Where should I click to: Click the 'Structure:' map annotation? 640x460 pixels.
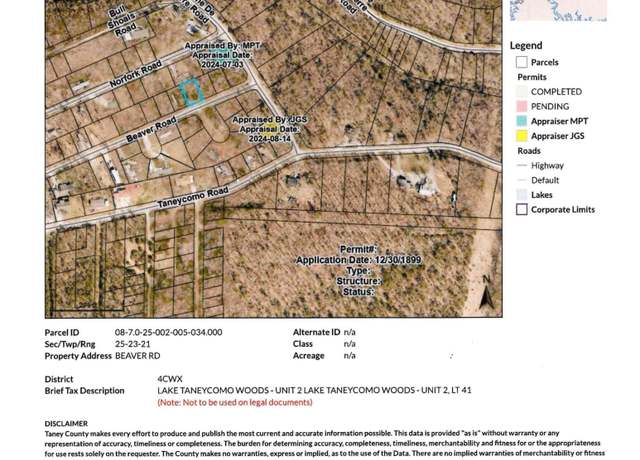tap(358, 281)
